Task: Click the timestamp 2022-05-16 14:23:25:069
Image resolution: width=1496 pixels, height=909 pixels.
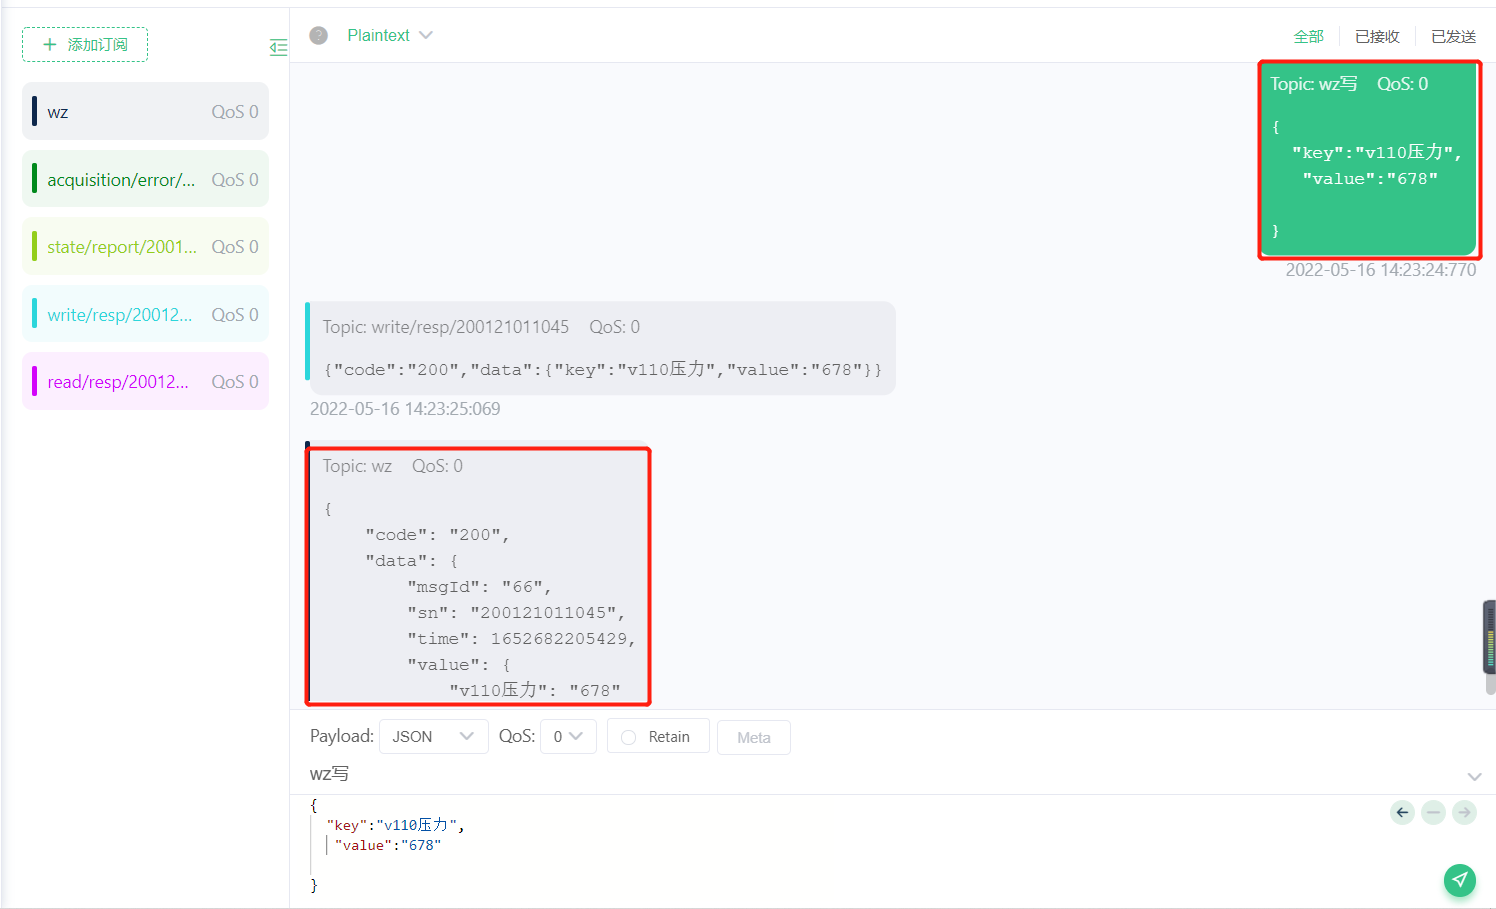Action: click(405, 409)
